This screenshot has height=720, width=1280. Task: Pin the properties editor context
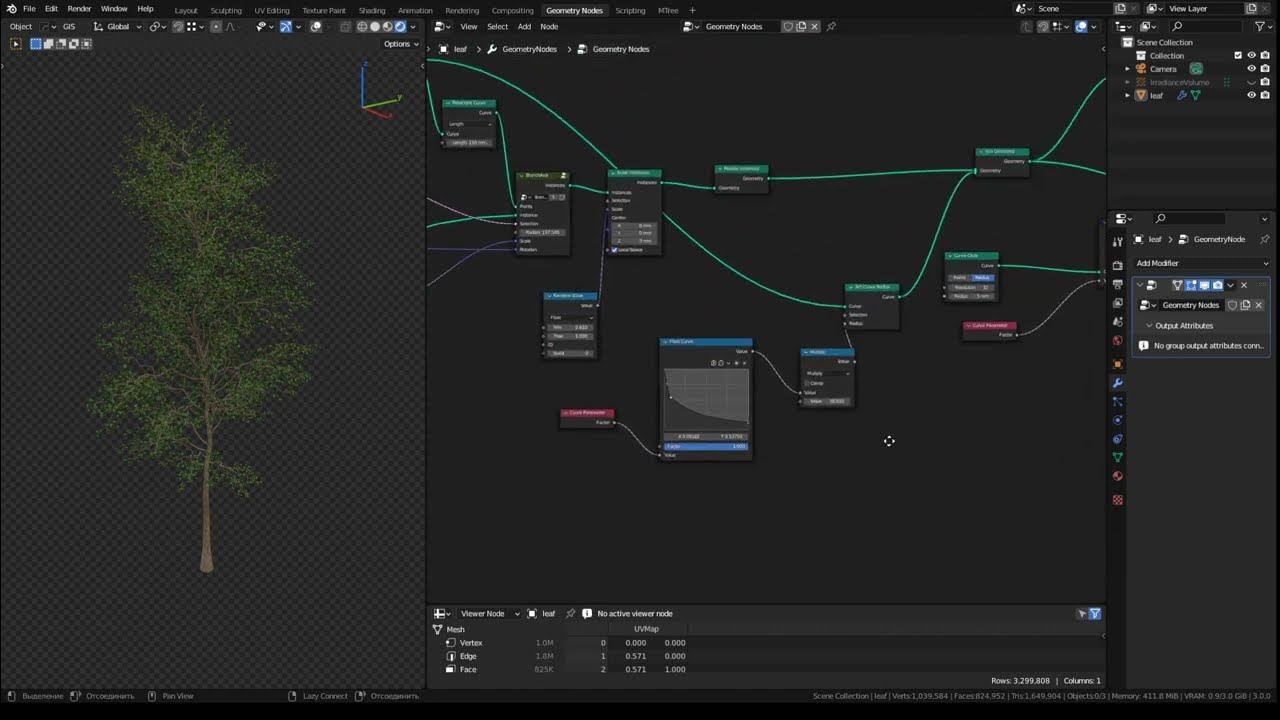(x=1264, y=239)
